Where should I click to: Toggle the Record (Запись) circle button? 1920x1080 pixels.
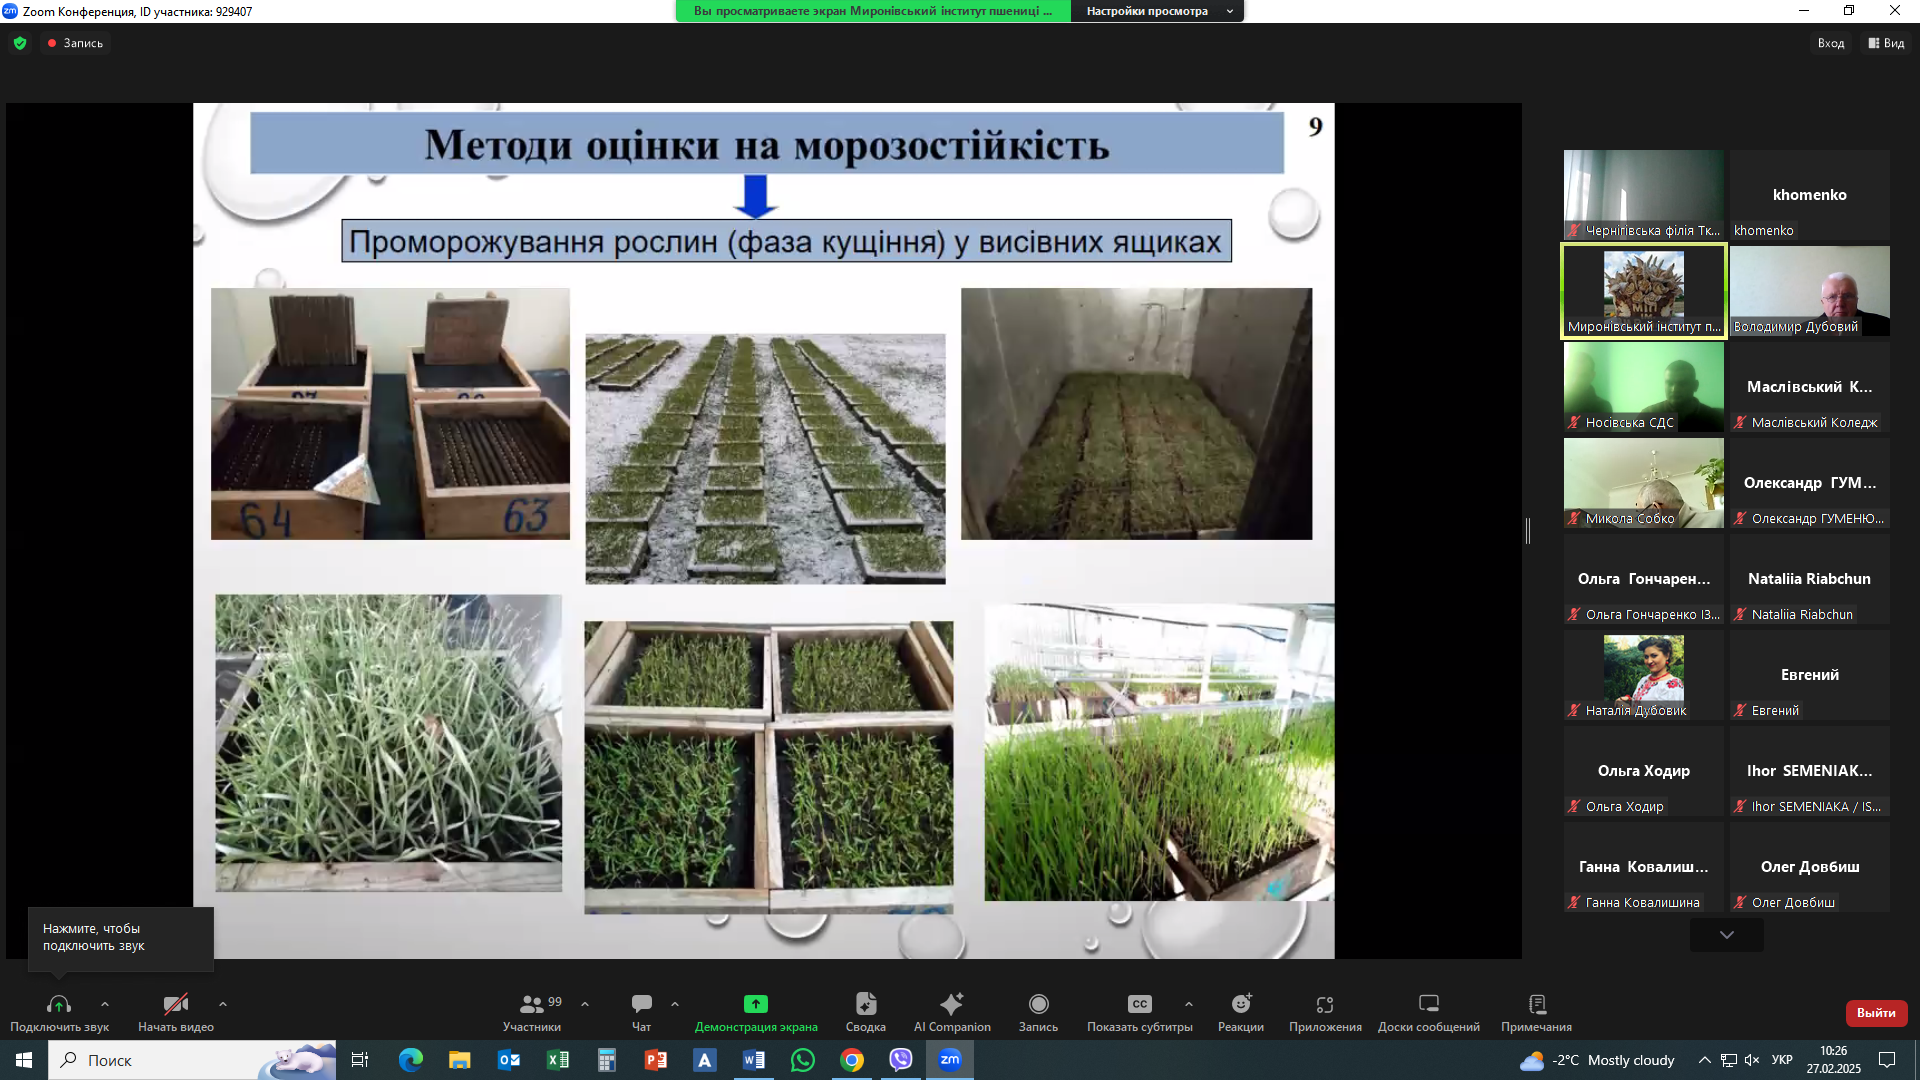pos(1038,1004)
